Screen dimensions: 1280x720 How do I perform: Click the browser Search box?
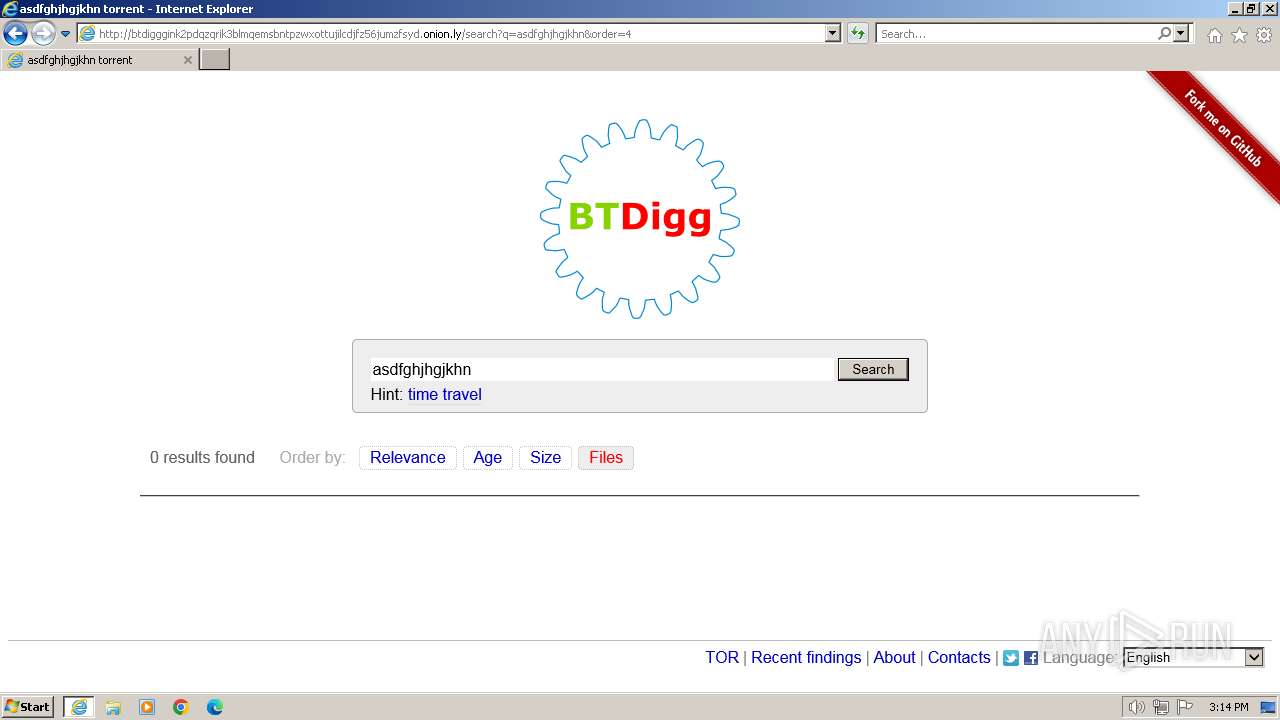coord(1016,33)
